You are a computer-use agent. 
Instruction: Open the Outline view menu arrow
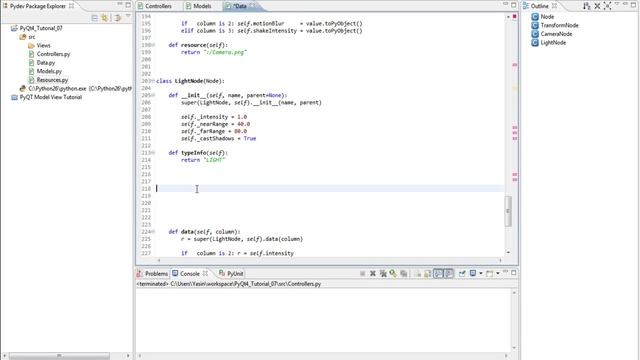tap(617, 4)
